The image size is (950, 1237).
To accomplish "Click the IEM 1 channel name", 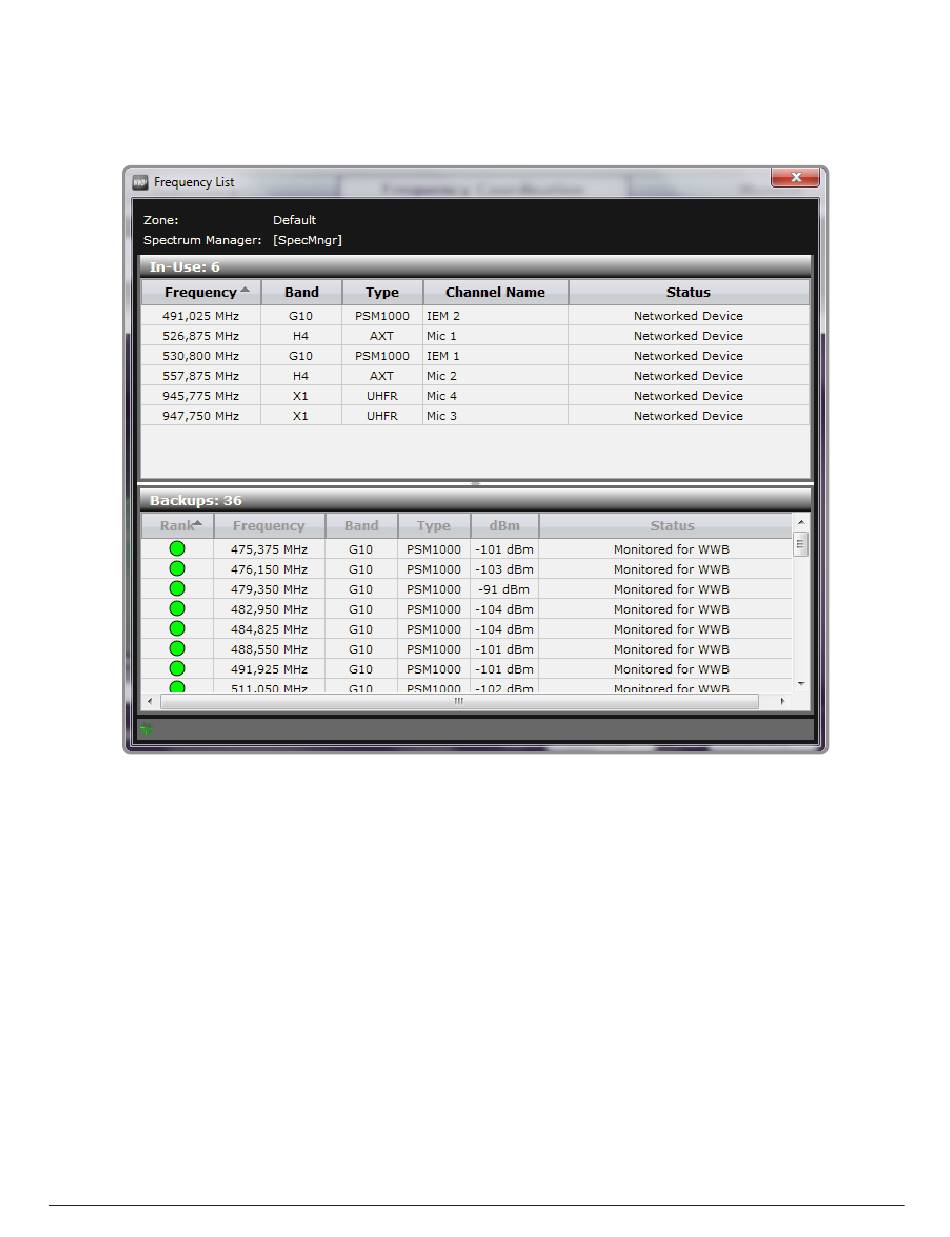I will tap(443, 356).
